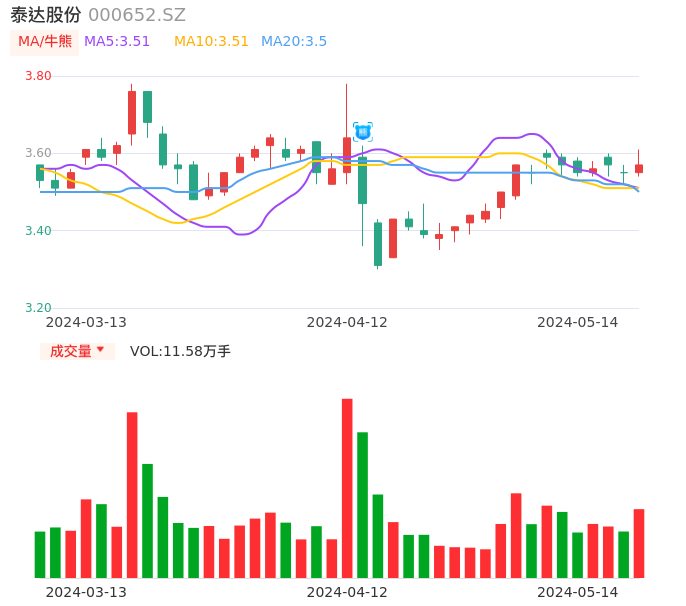Toggle the MA5:3.51 legend line
Image resolution: width=686 pixels, height=606 pixels.
coord(117,42)
